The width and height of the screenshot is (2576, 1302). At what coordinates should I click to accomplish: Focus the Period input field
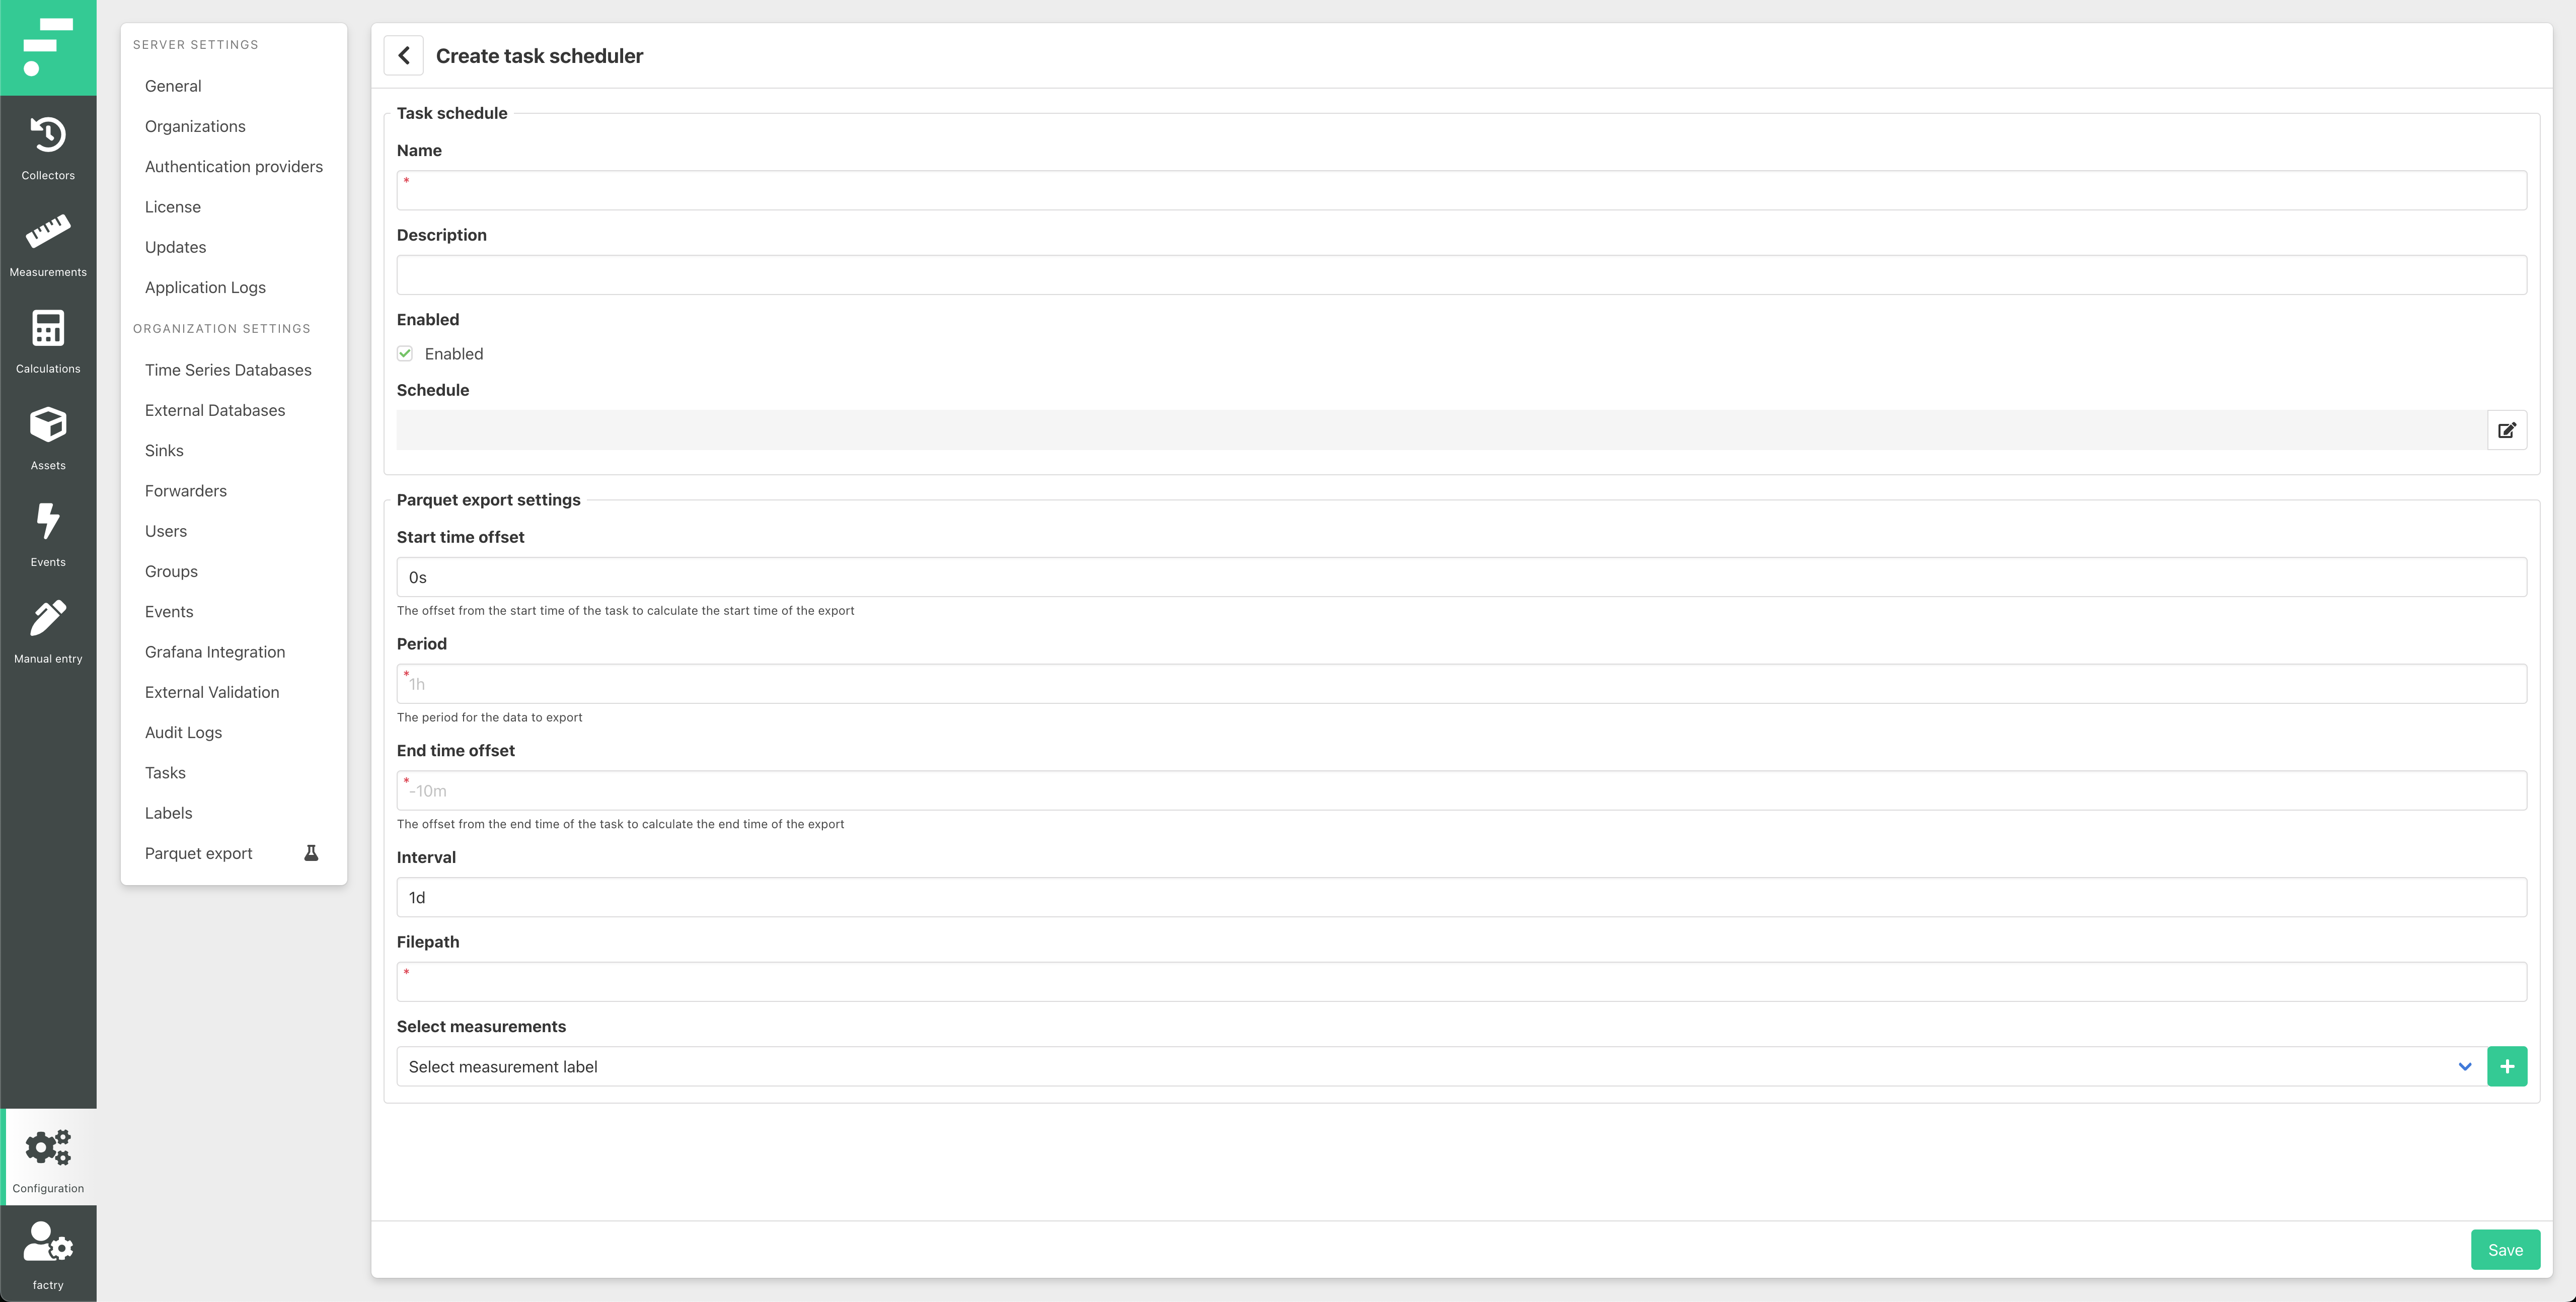[x=1461, y=684]
